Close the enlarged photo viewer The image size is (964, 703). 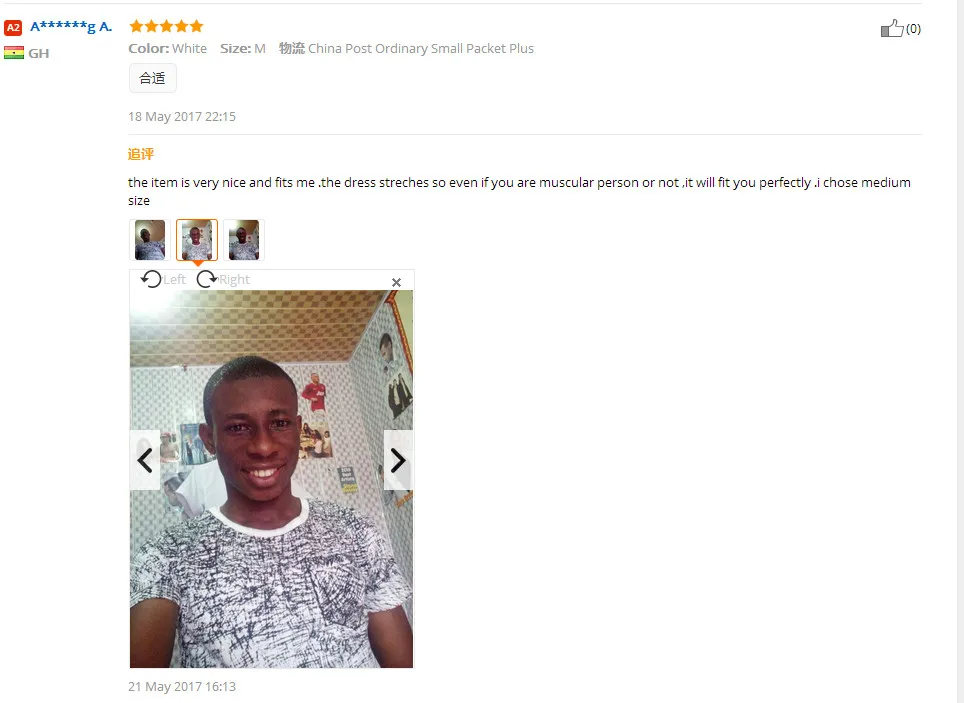[x=397, y=282]
